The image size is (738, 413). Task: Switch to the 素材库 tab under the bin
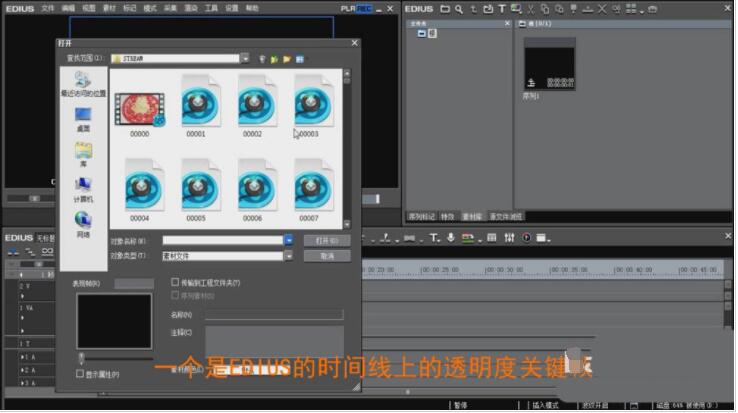click(472, 217)
